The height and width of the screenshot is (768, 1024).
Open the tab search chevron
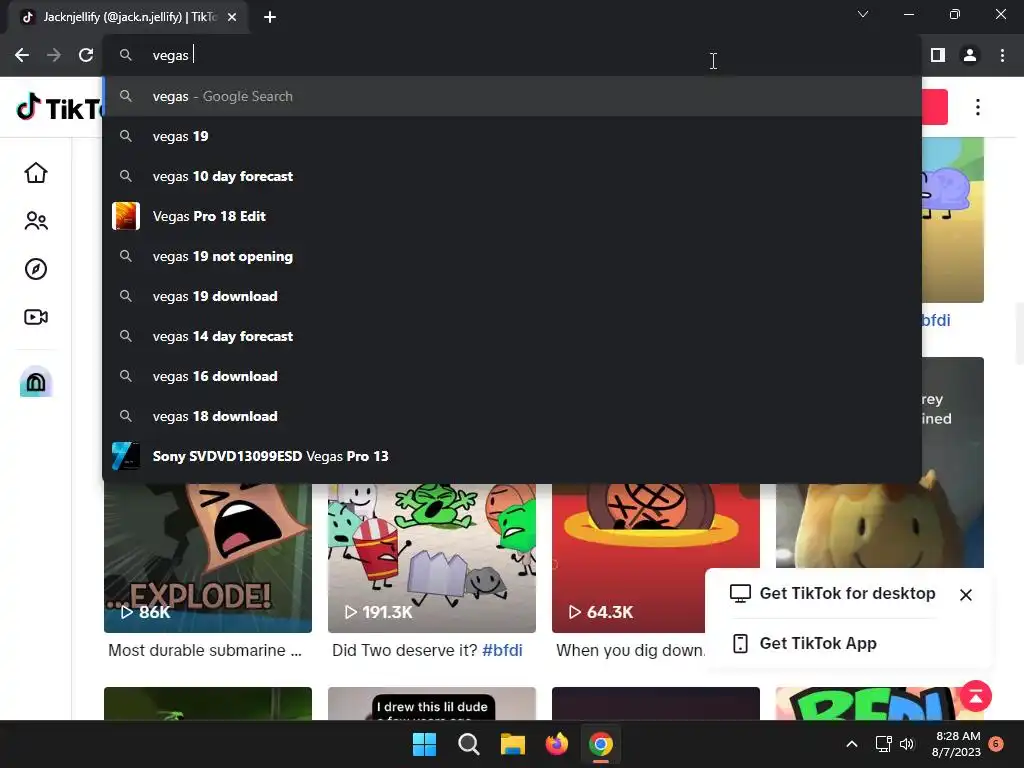(863, 14)
